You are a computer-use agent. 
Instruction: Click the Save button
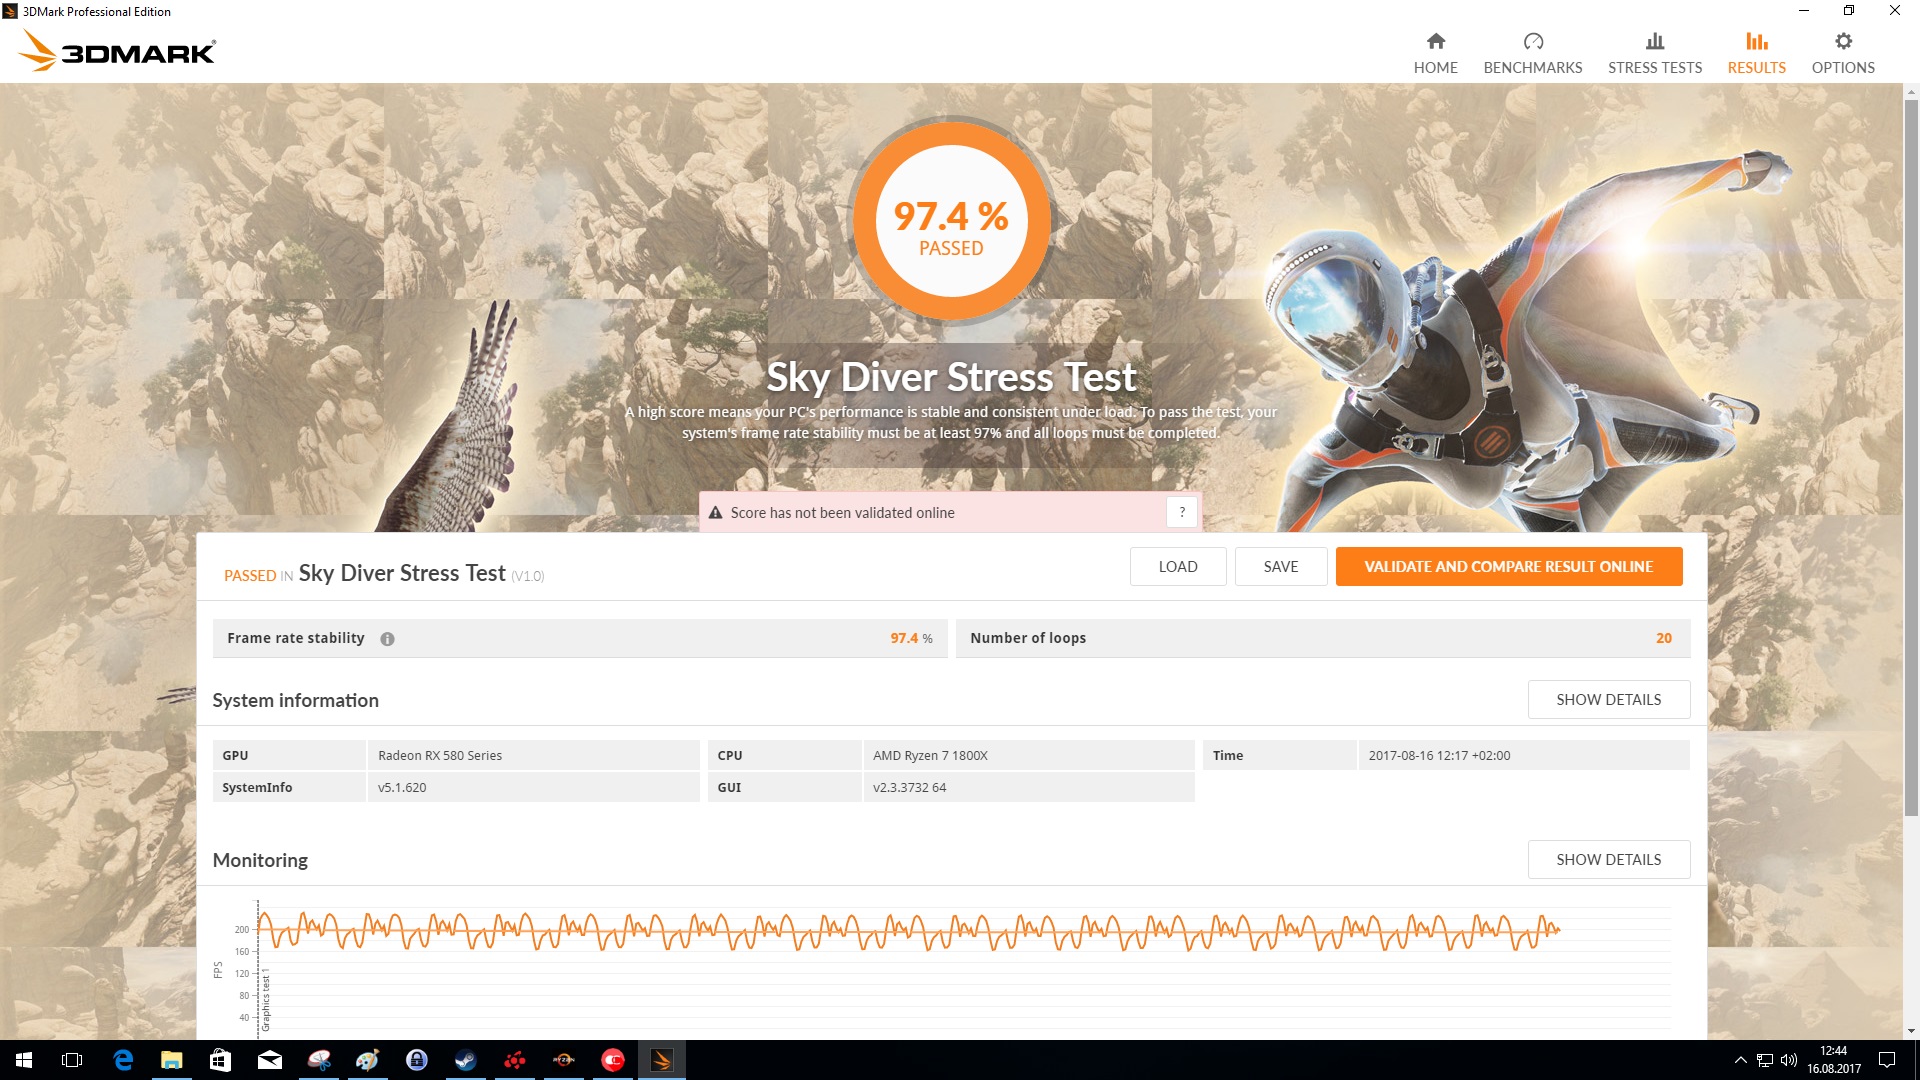coord(1280,567)
